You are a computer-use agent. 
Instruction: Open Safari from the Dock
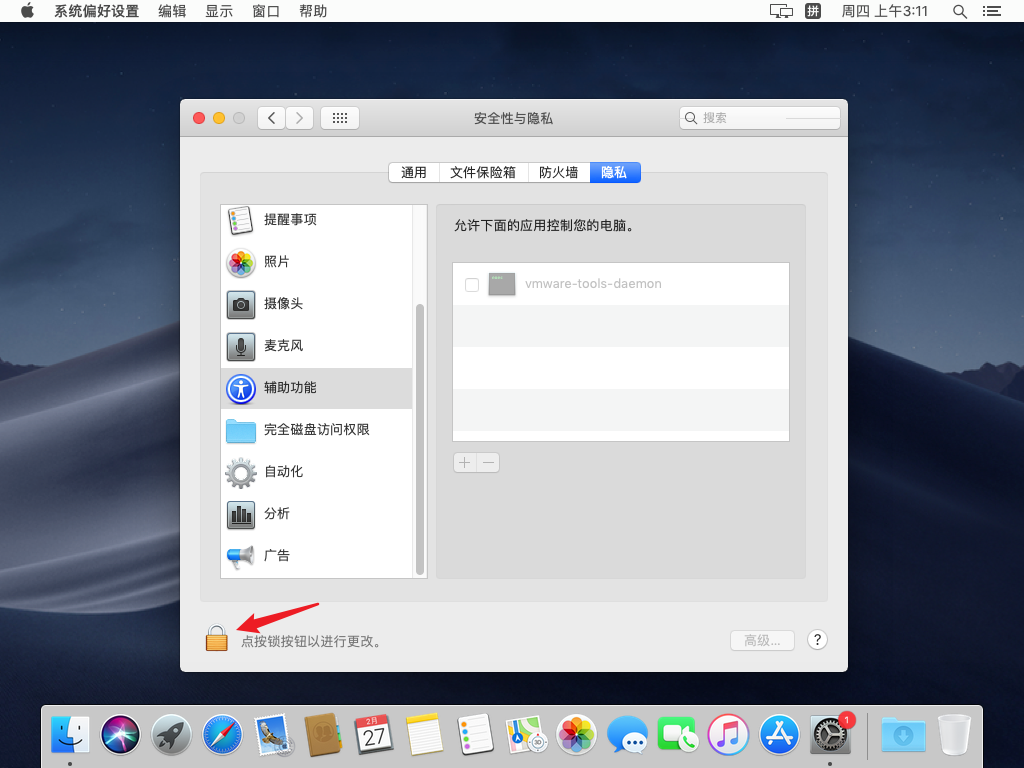[x=222, y=735]
